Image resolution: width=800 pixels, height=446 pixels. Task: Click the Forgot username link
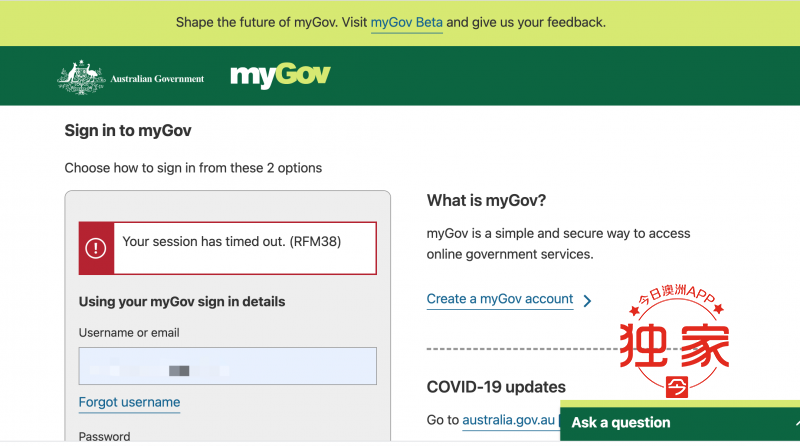click(x=129, y=402)
